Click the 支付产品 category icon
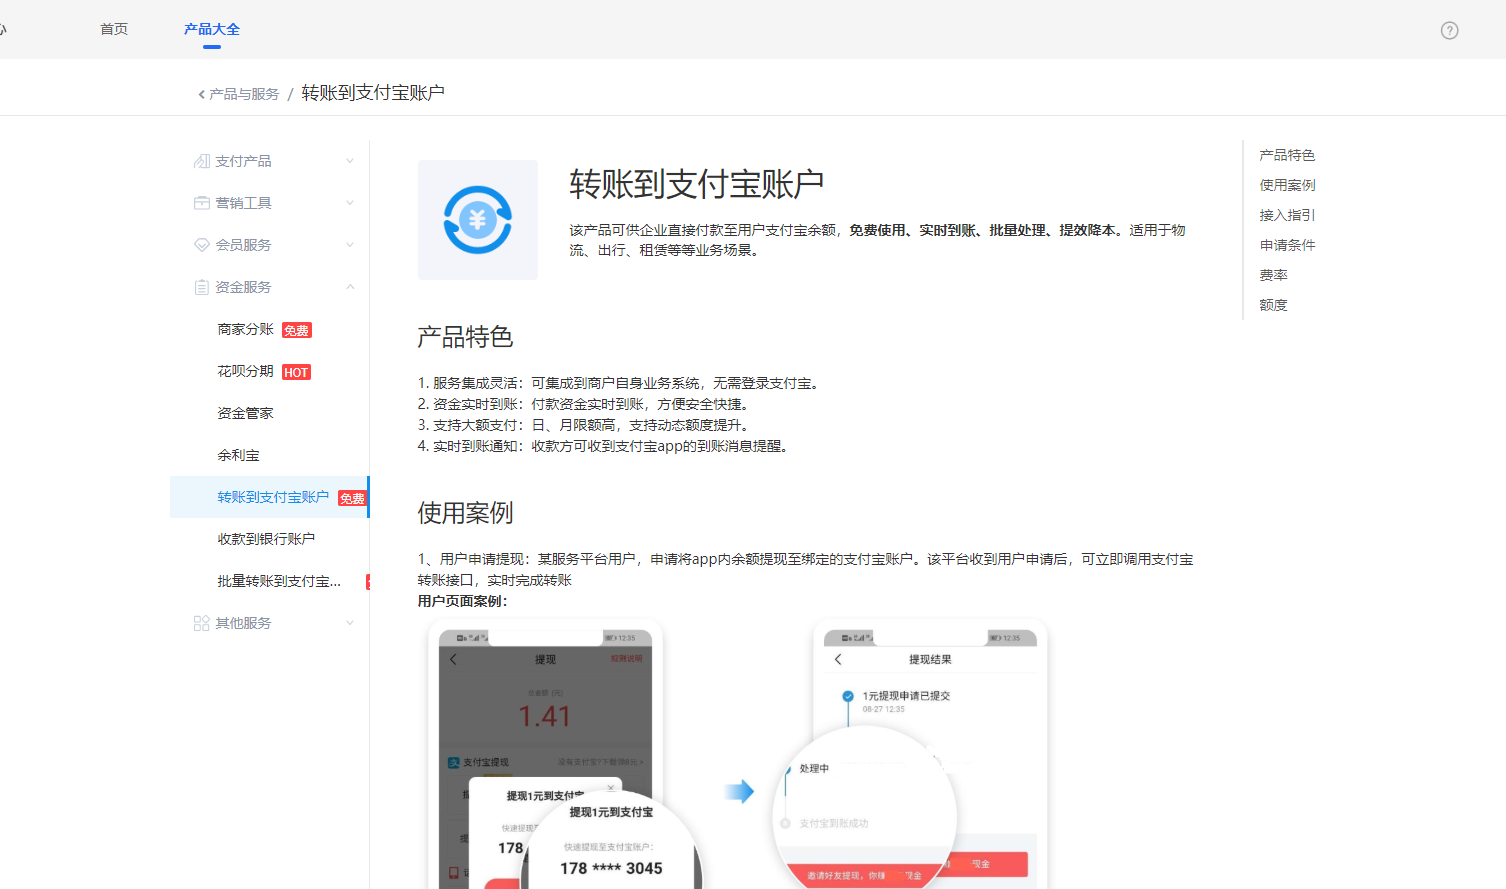Image resolution: width=1506 pixels, height=889 pixels. click(x=201, y=161)
